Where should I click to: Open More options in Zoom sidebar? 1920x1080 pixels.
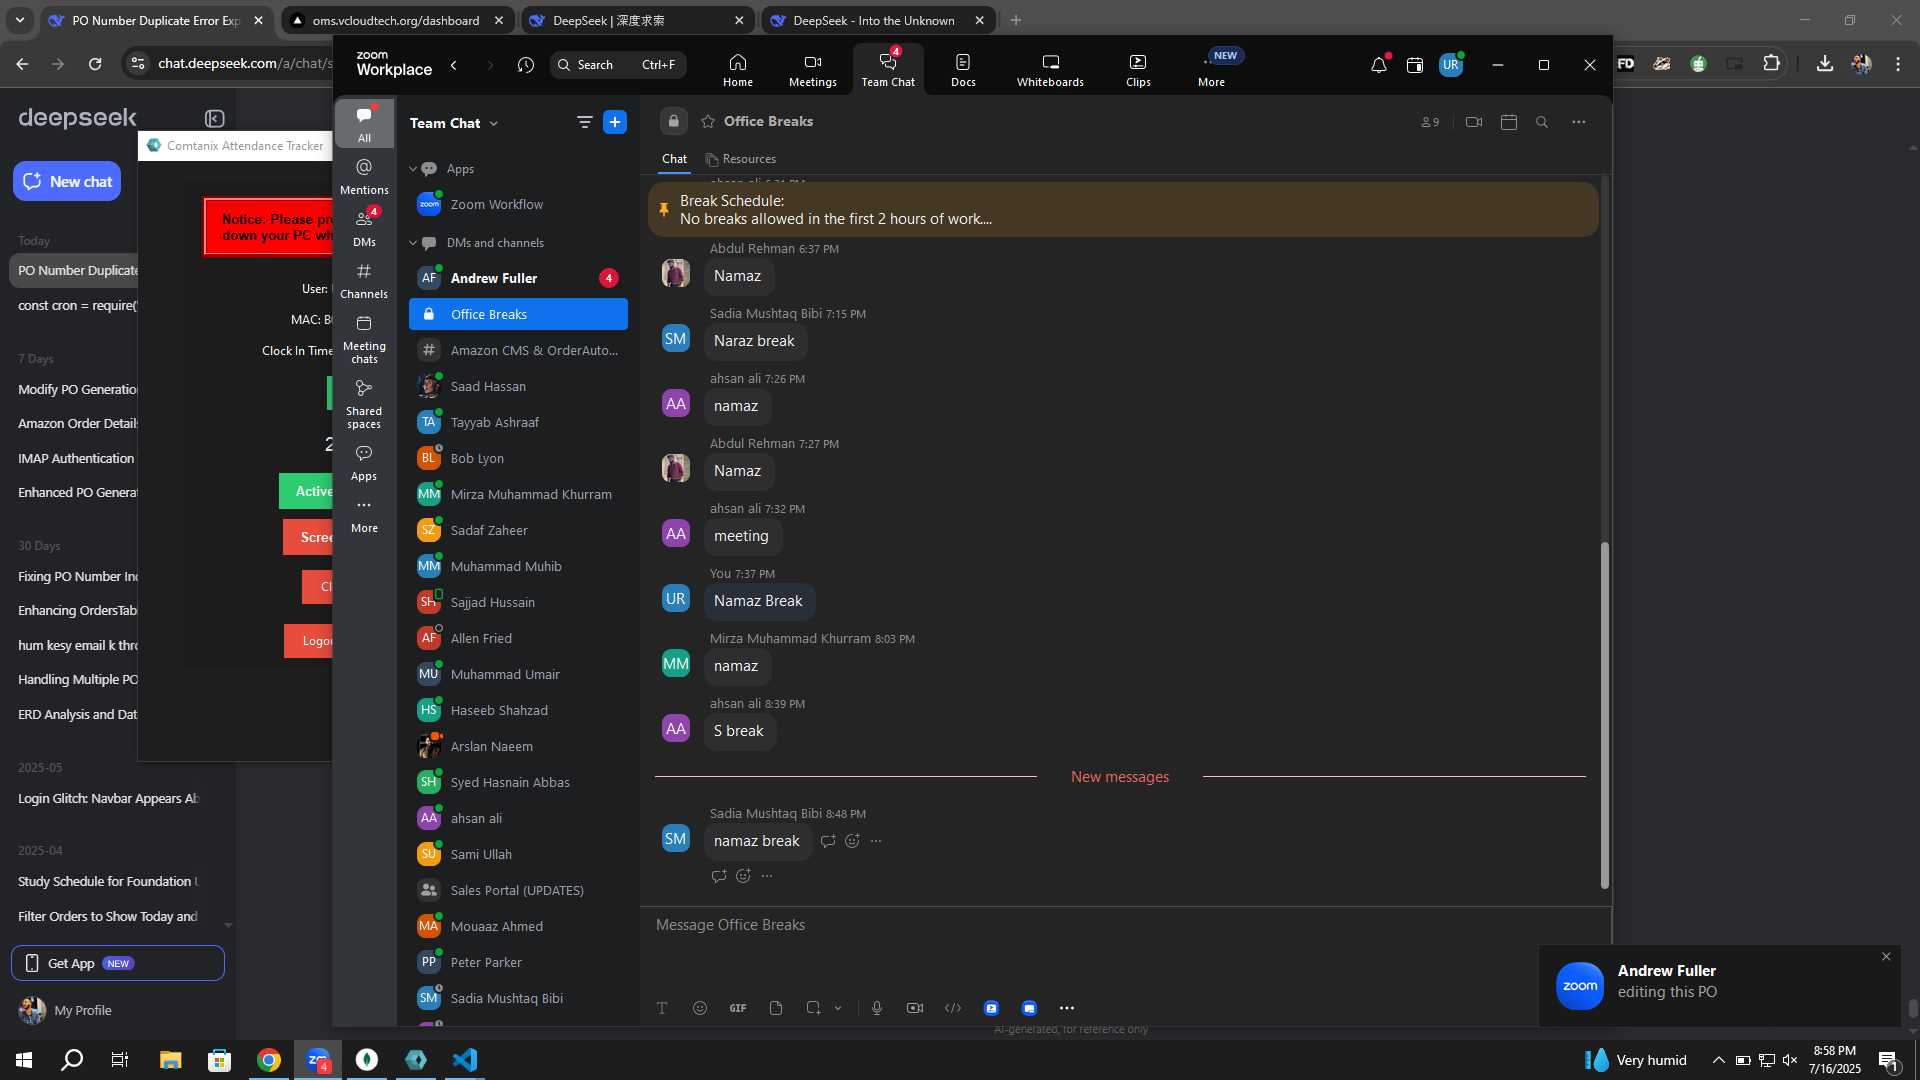click(x=364, y=515)
